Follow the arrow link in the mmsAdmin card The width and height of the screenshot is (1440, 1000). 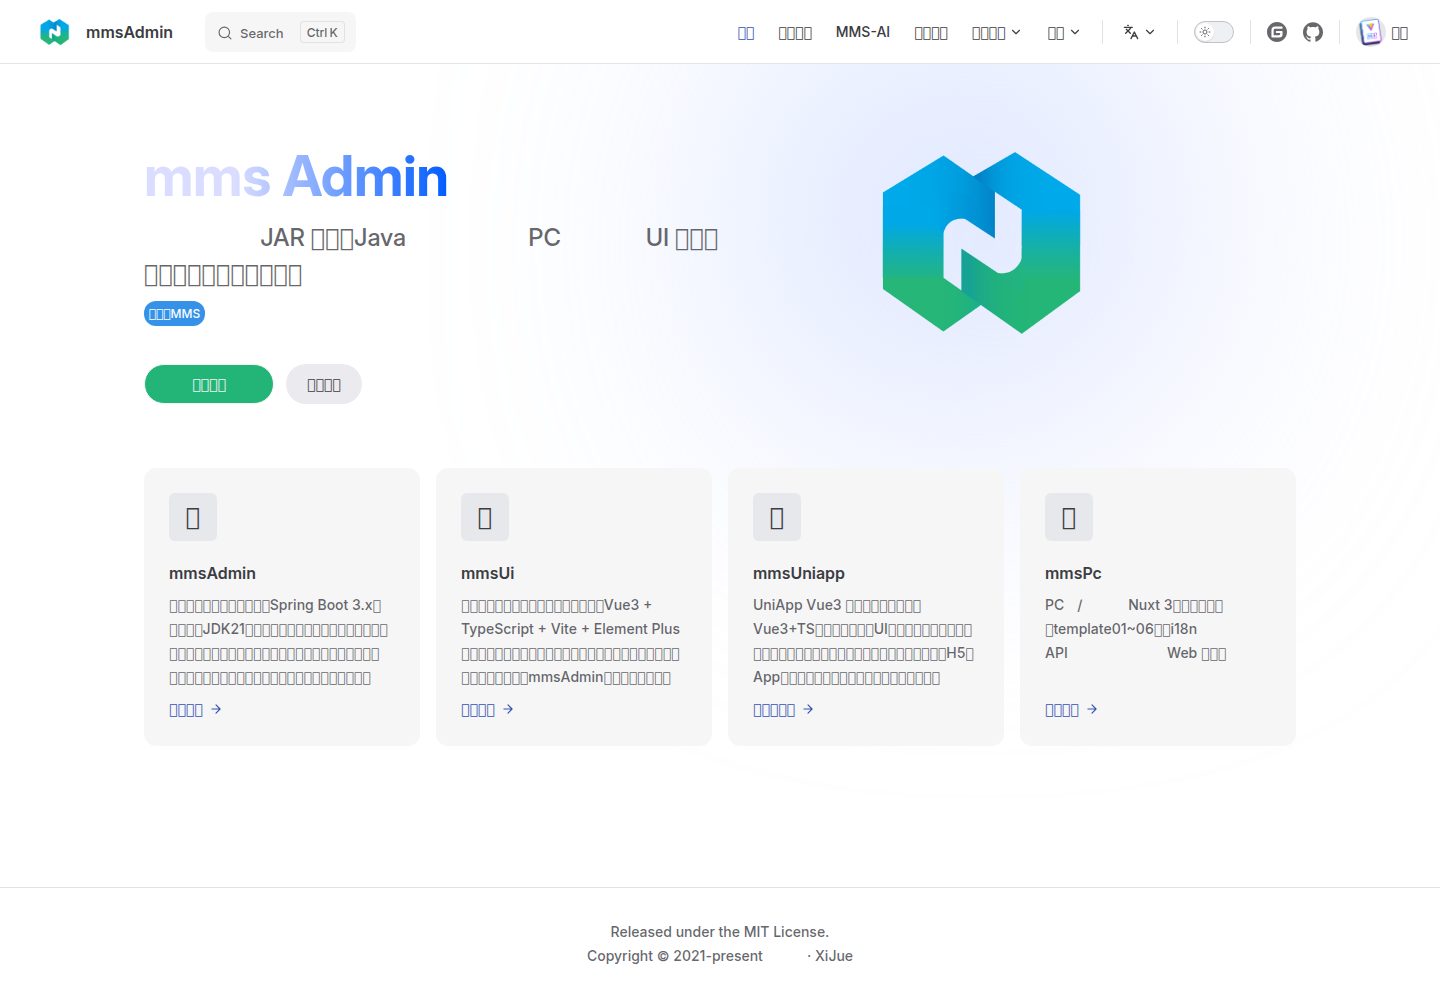pos(195,710)
